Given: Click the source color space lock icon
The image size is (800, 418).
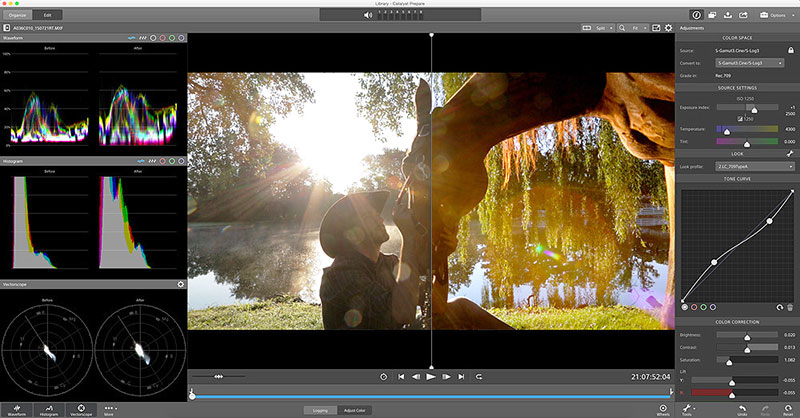Looking at the screenshot, I should click(x=790, y=49).
